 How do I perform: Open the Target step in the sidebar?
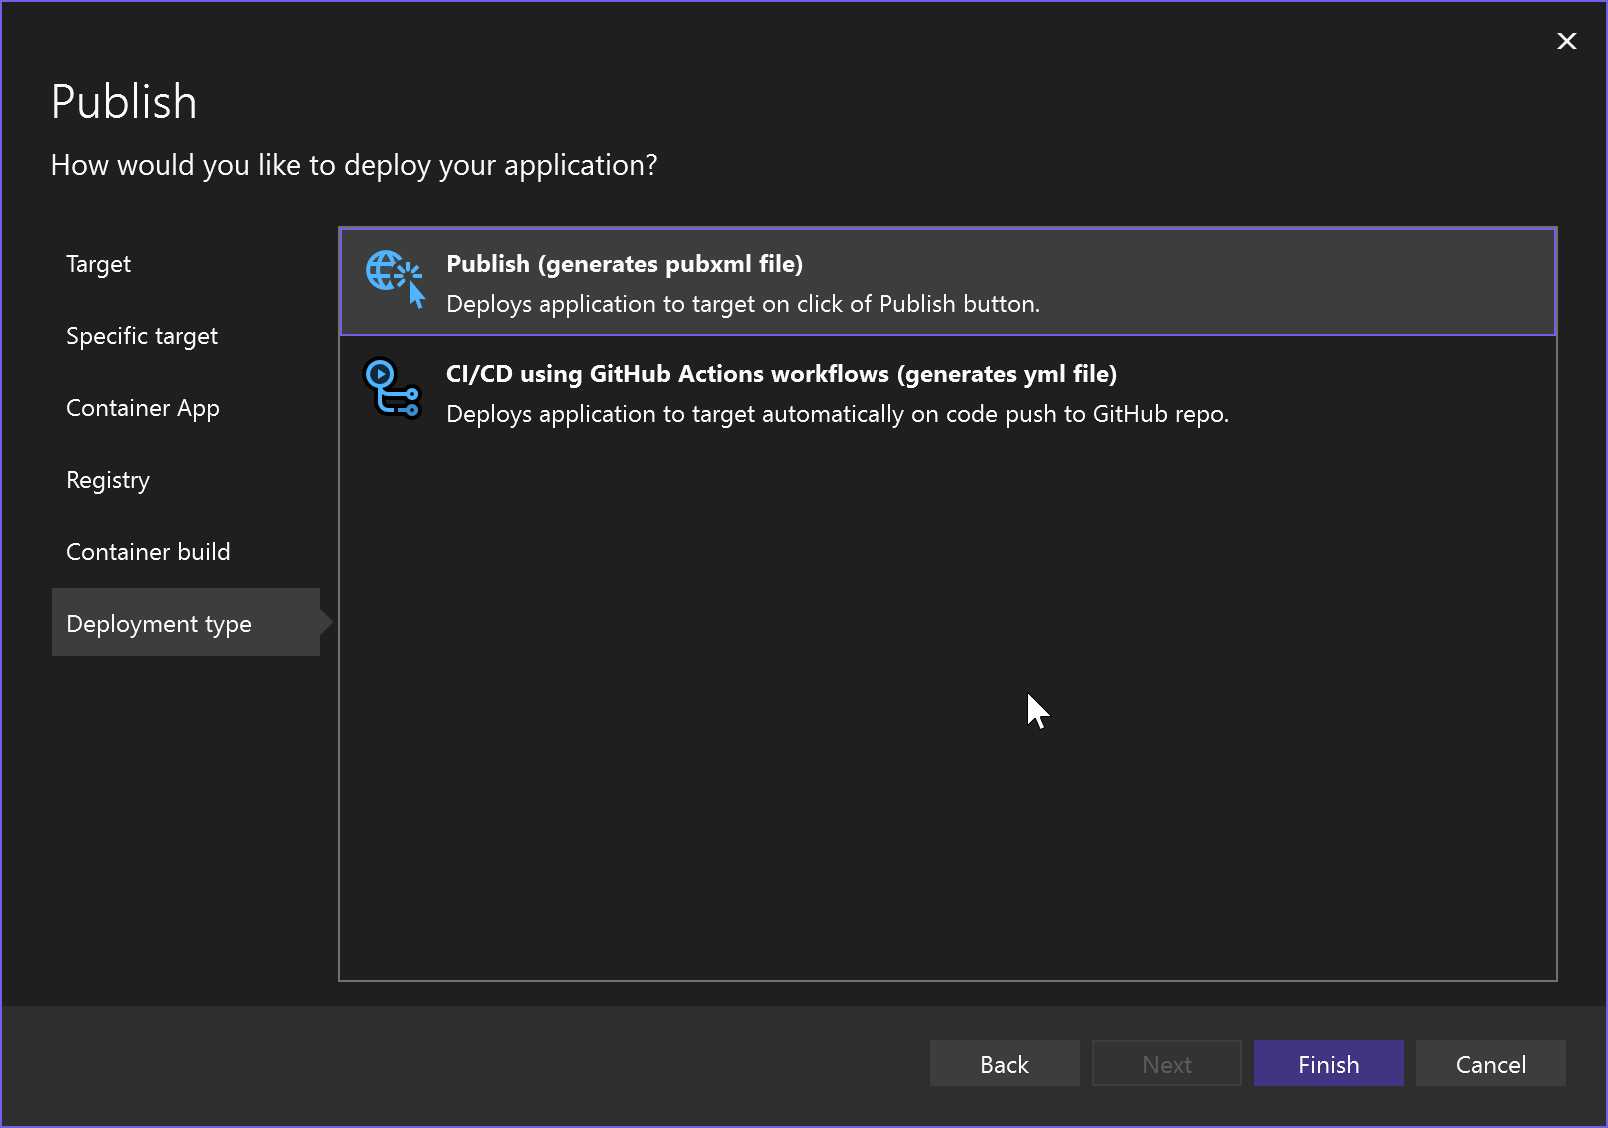(98, 264)
